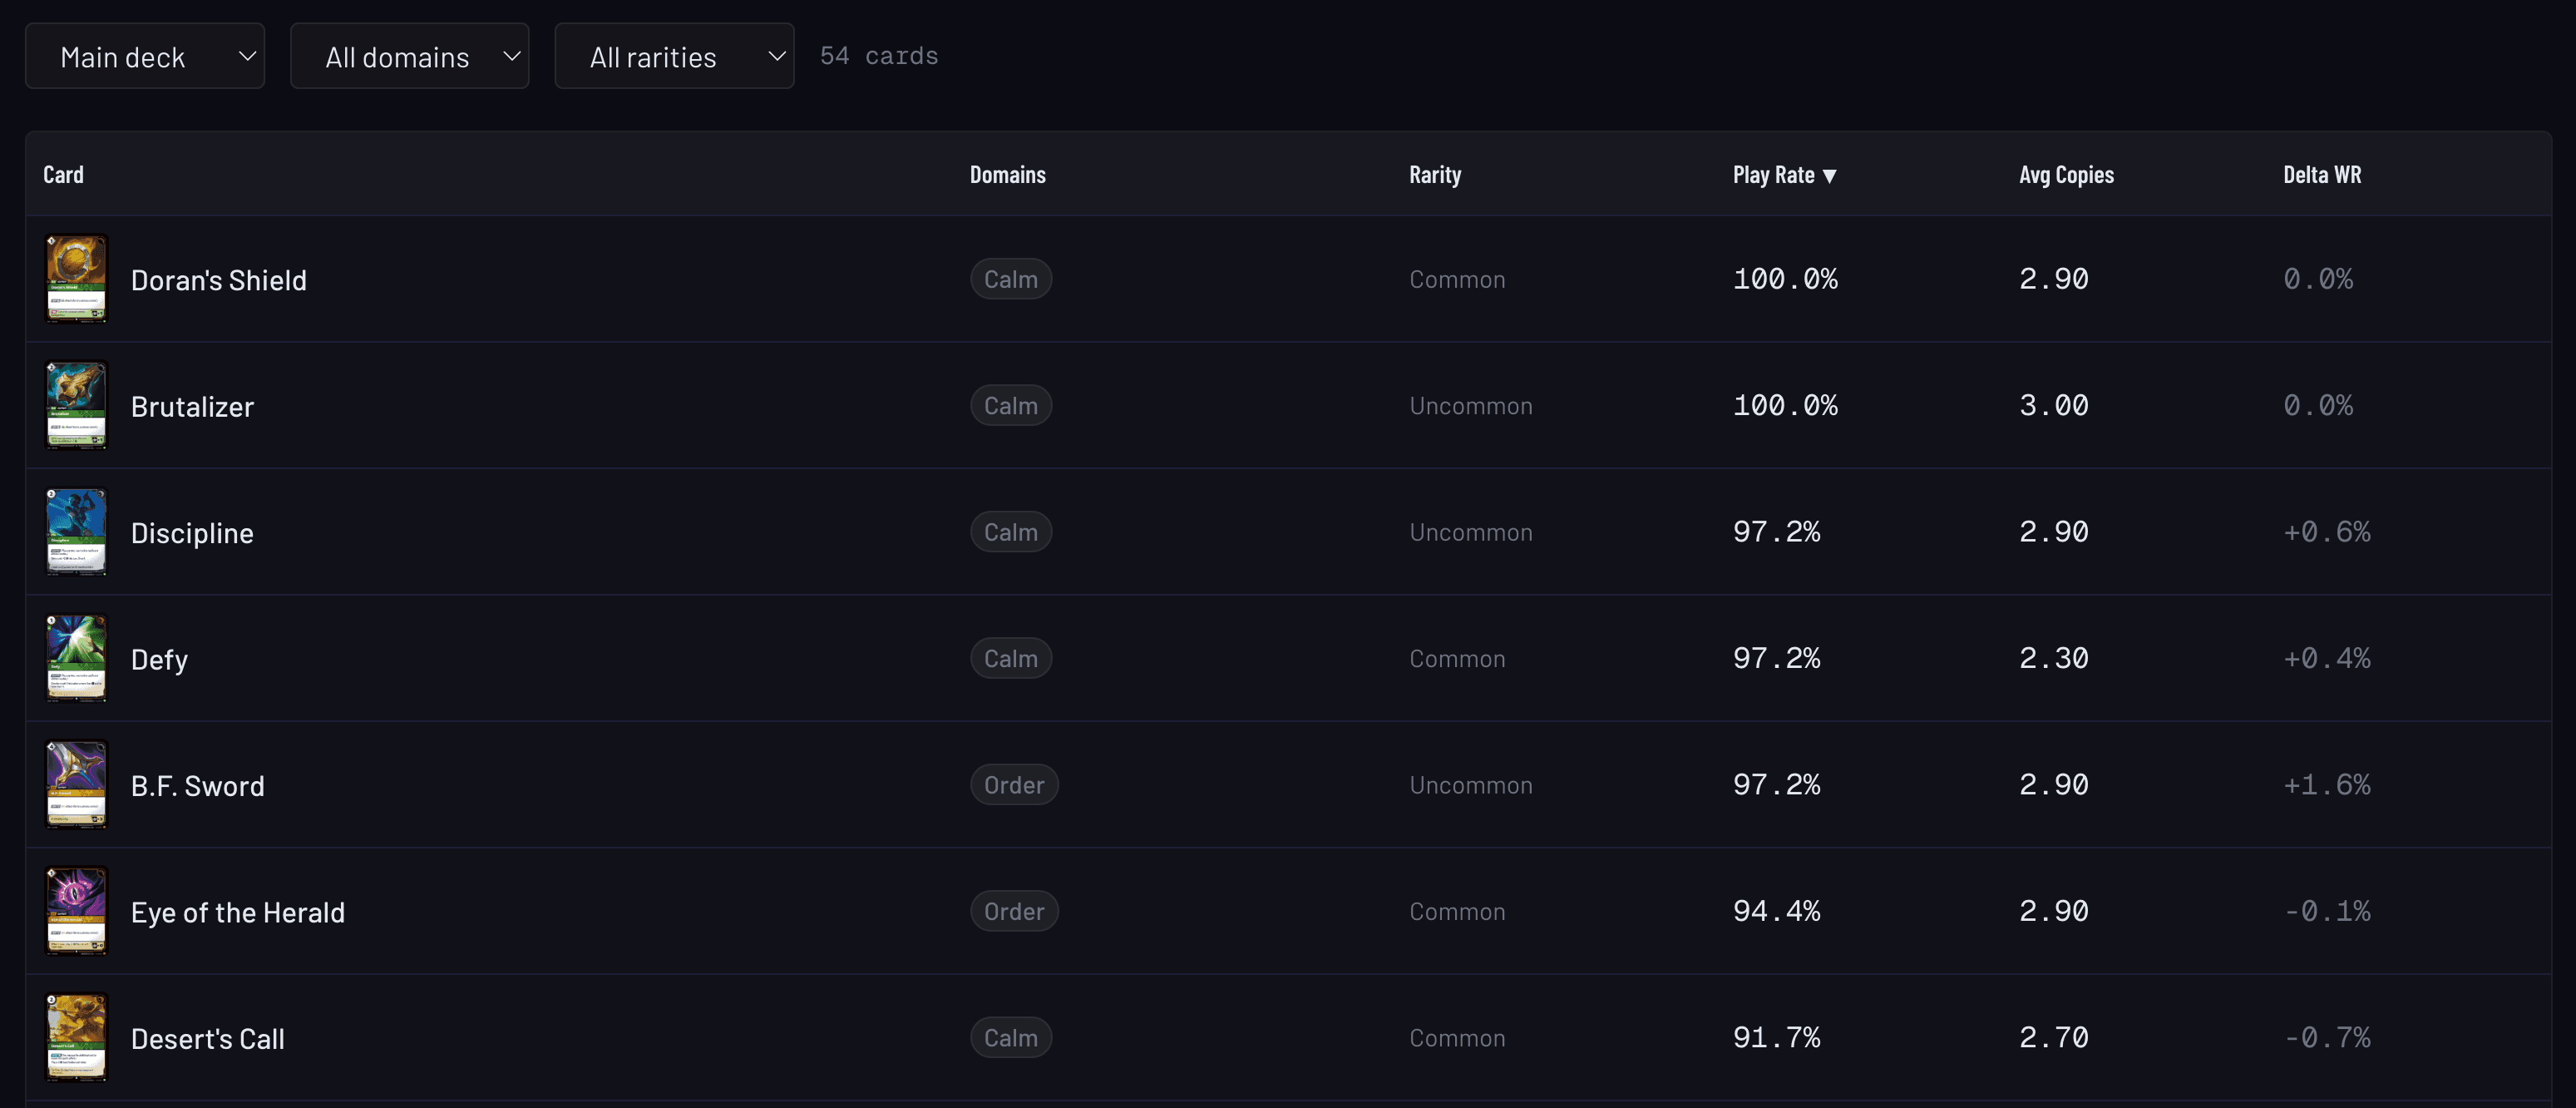Image resolution: width=2576 pixels, height=1108 pixels.
Task: Select the Desert's Call table row
Action: point(1288,1037)
